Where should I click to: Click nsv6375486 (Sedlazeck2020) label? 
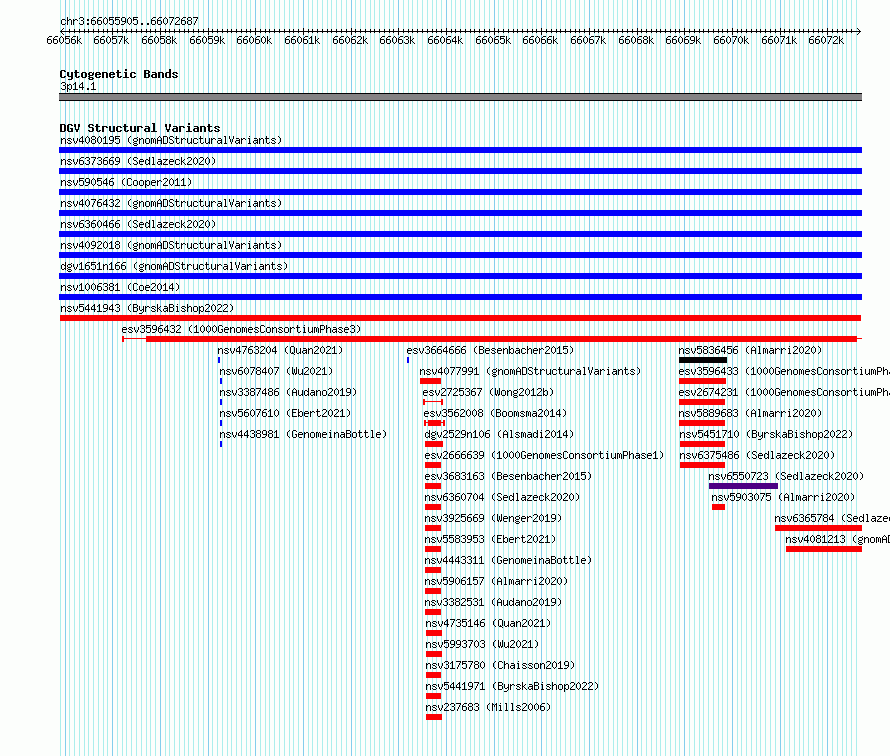(757, 455)
